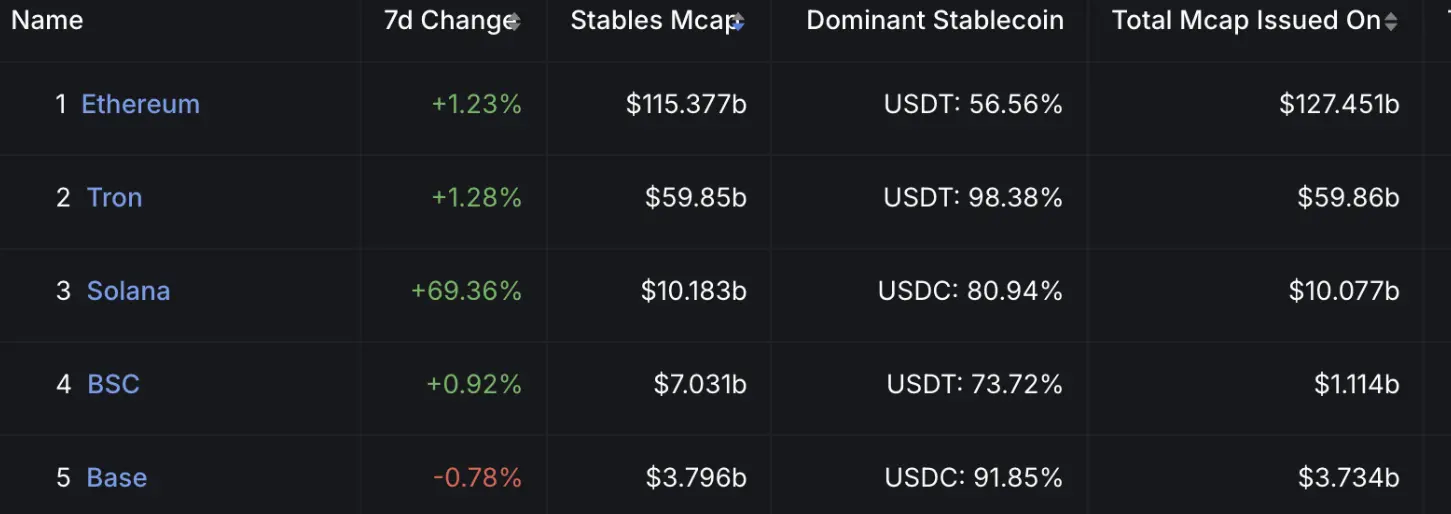Click Base's USDC: 91.85% cell
Viewport: 1451px width, 514px height.
[x=973, y=478]
